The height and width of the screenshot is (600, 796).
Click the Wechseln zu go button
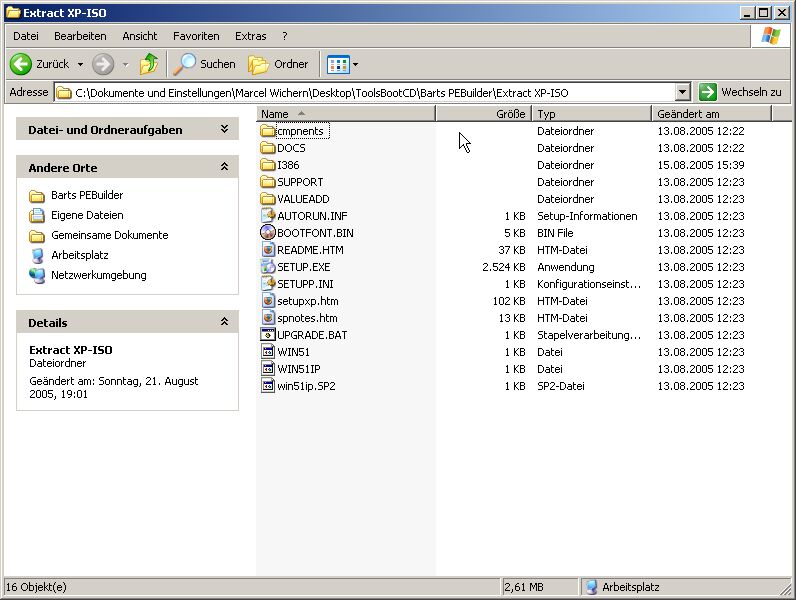coord(740,92)
